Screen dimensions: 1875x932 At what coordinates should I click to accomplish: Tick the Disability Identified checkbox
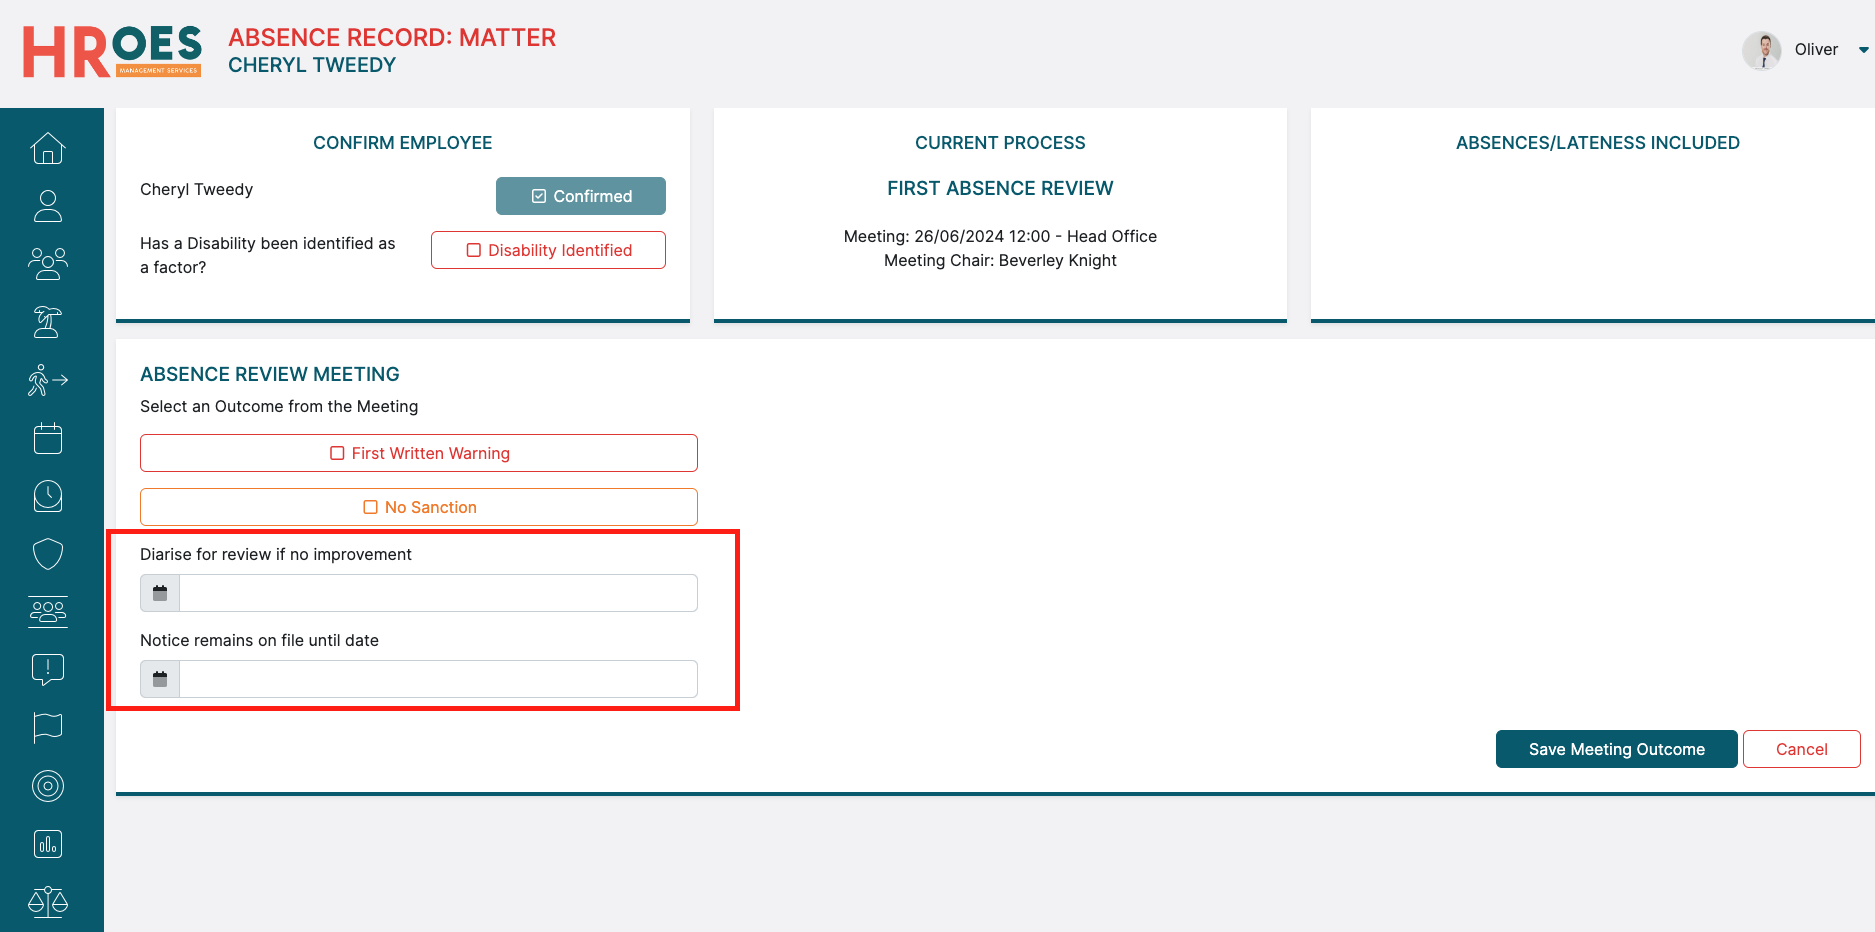point(548,250)
